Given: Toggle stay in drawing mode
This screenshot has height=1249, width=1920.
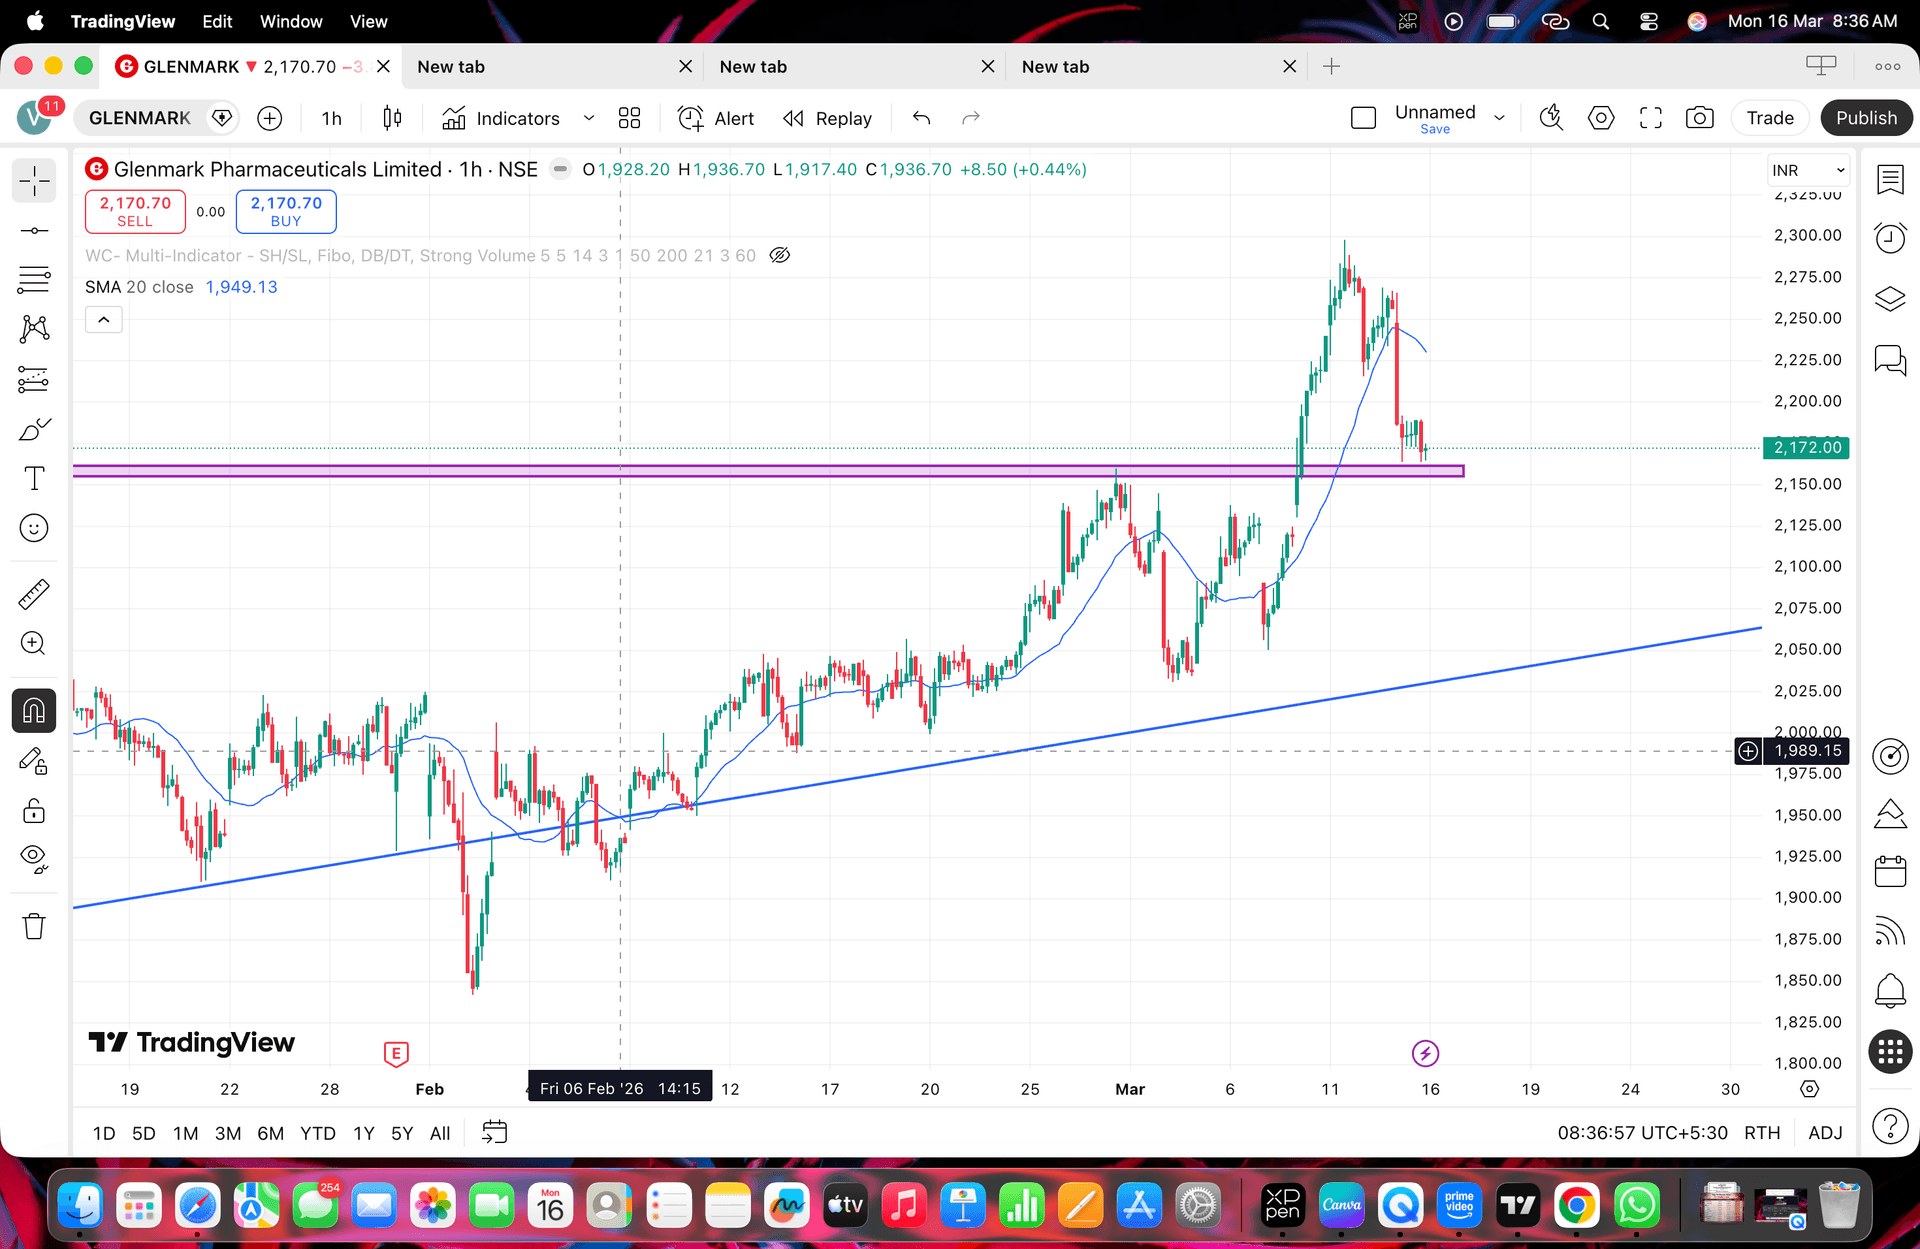Looking at the screenshot, I should click(x=34, y=762).
